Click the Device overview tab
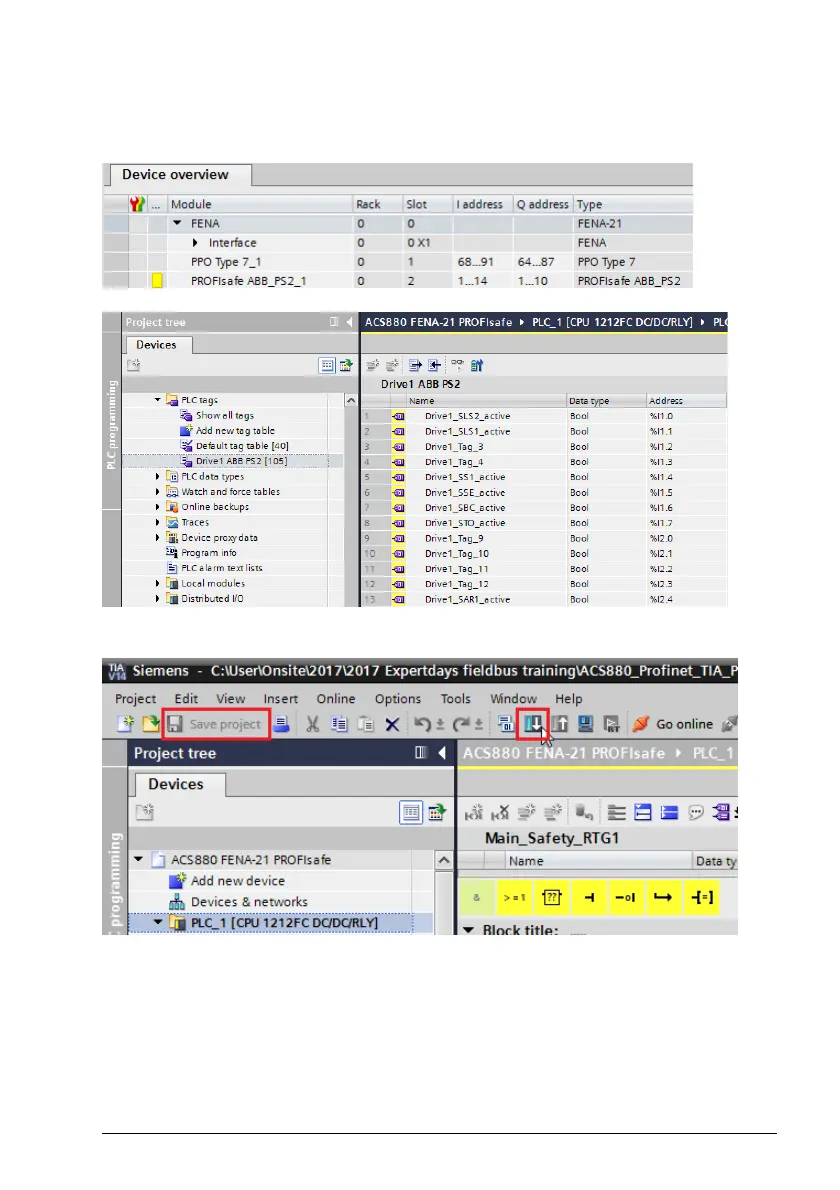This screenshot has width=840, height=1190. point(175,175)
